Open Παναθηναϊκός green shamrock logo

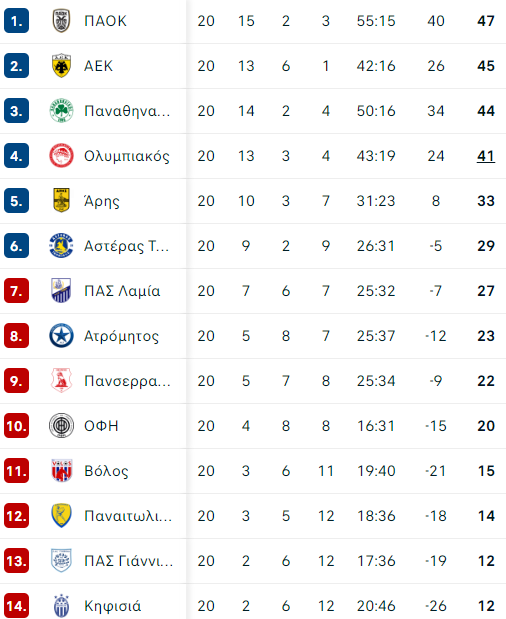pos(62,111)
